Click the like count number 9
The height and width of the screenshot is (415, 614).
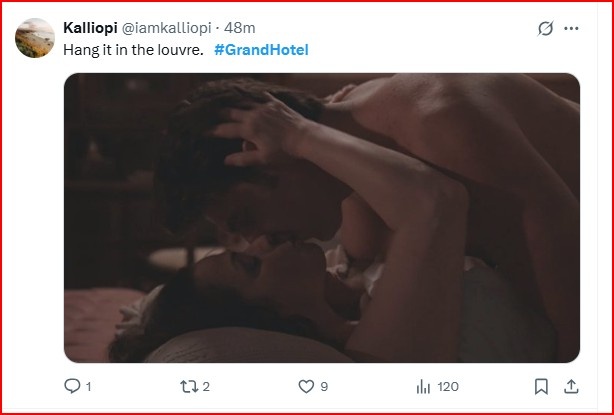[324, 387]
